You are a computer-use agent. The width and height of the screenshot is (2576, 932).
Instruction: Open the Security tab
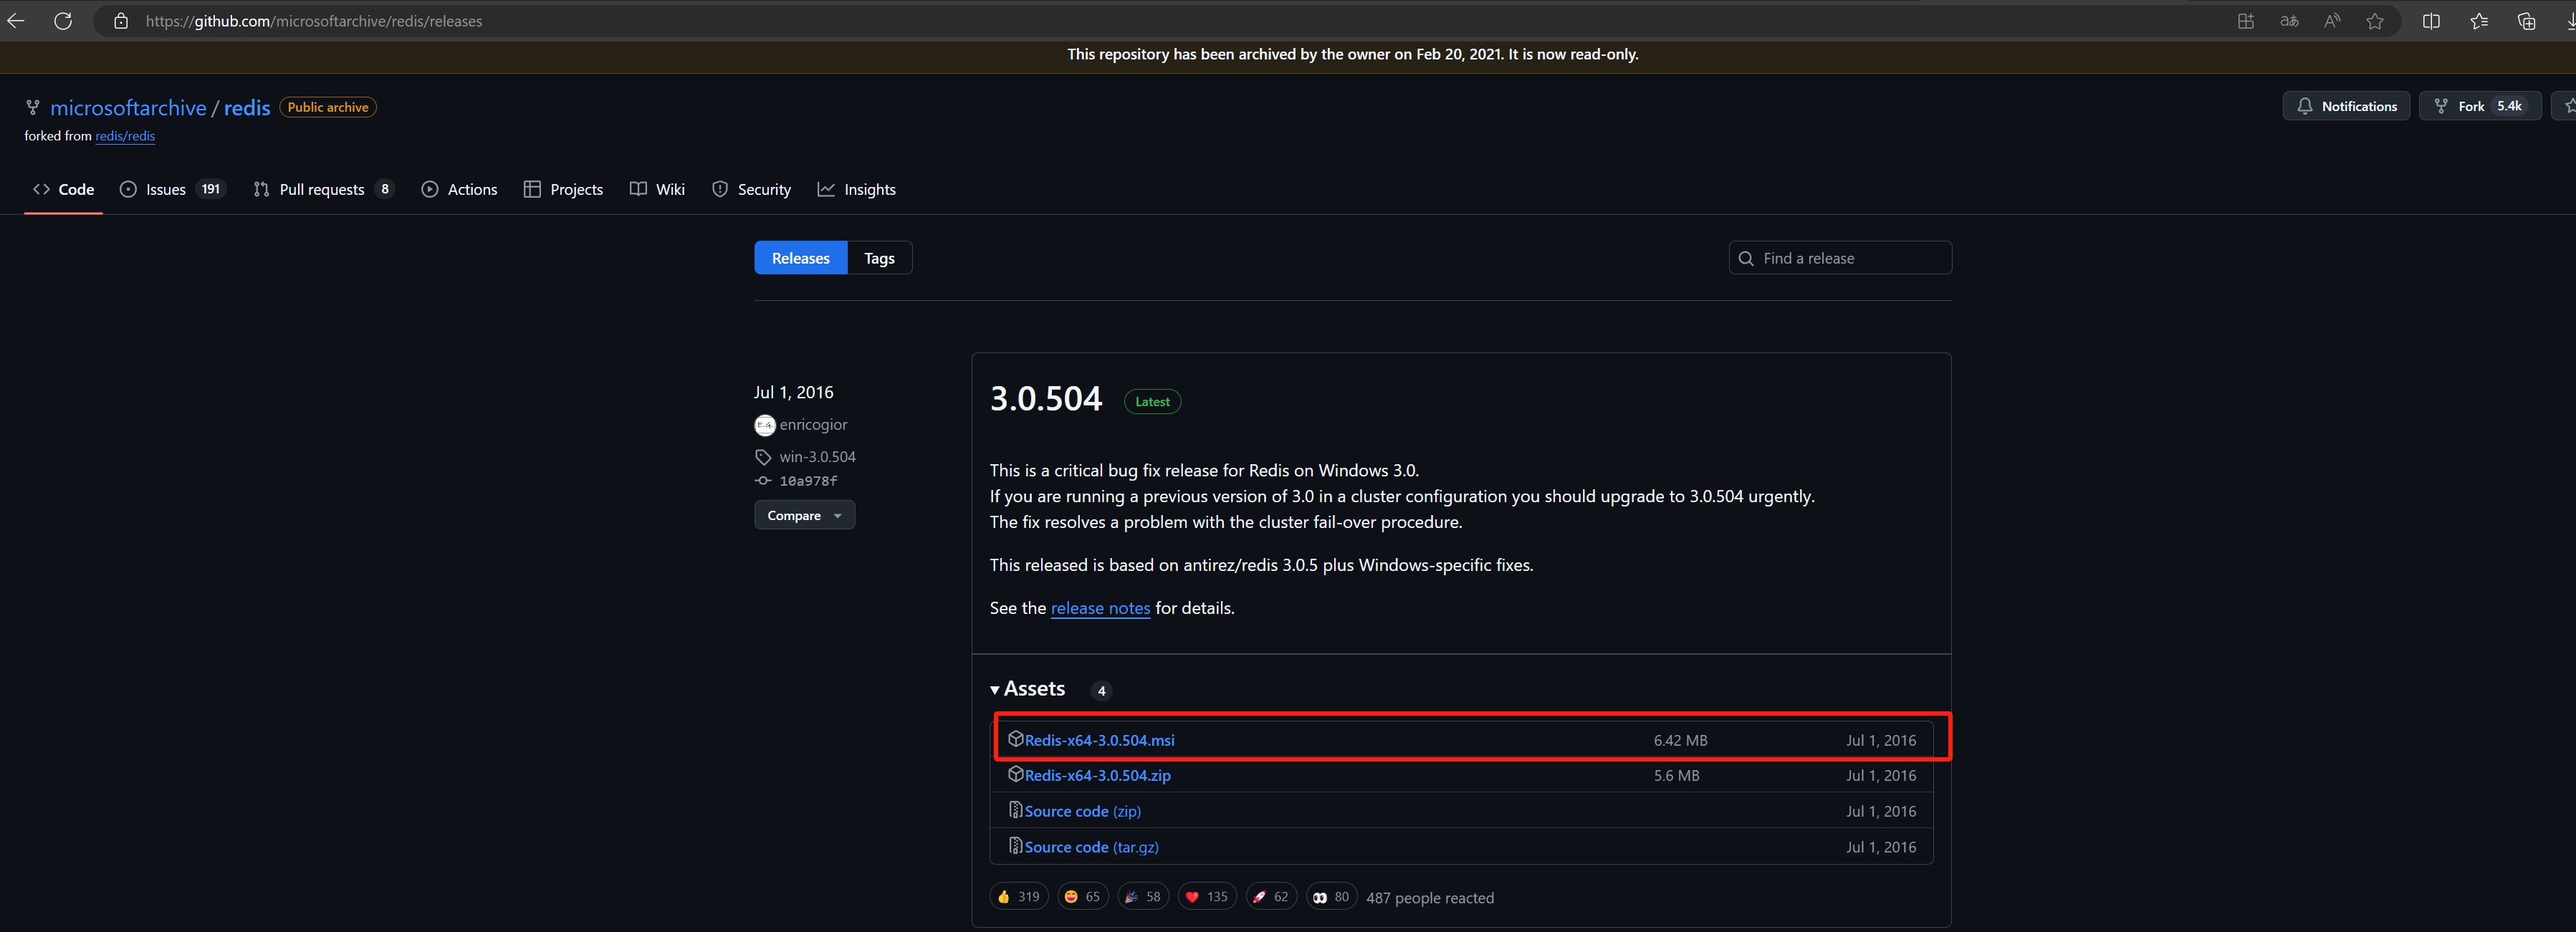tap(751, 190)
